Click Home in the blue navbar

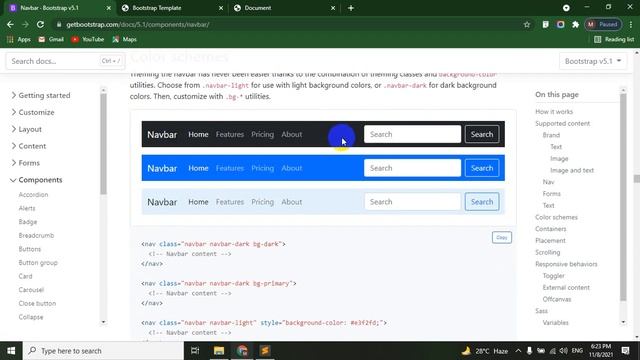pyautogui.click(x=198, y=168)
